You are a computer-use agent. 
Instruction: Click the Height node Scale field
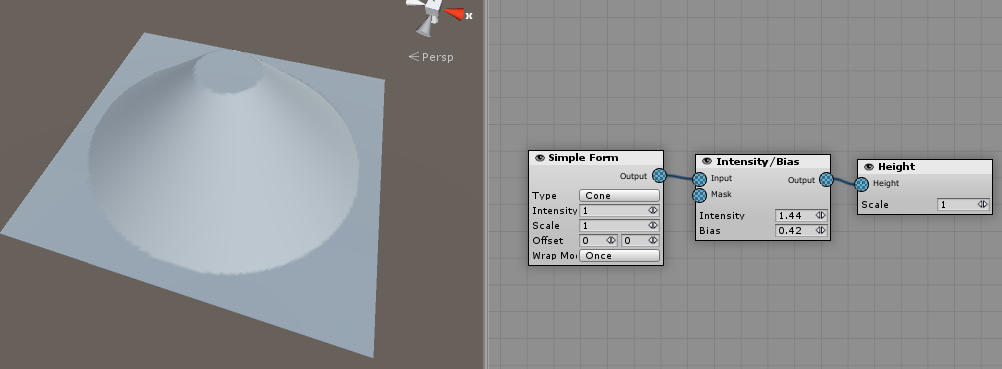tap(964, 205)
